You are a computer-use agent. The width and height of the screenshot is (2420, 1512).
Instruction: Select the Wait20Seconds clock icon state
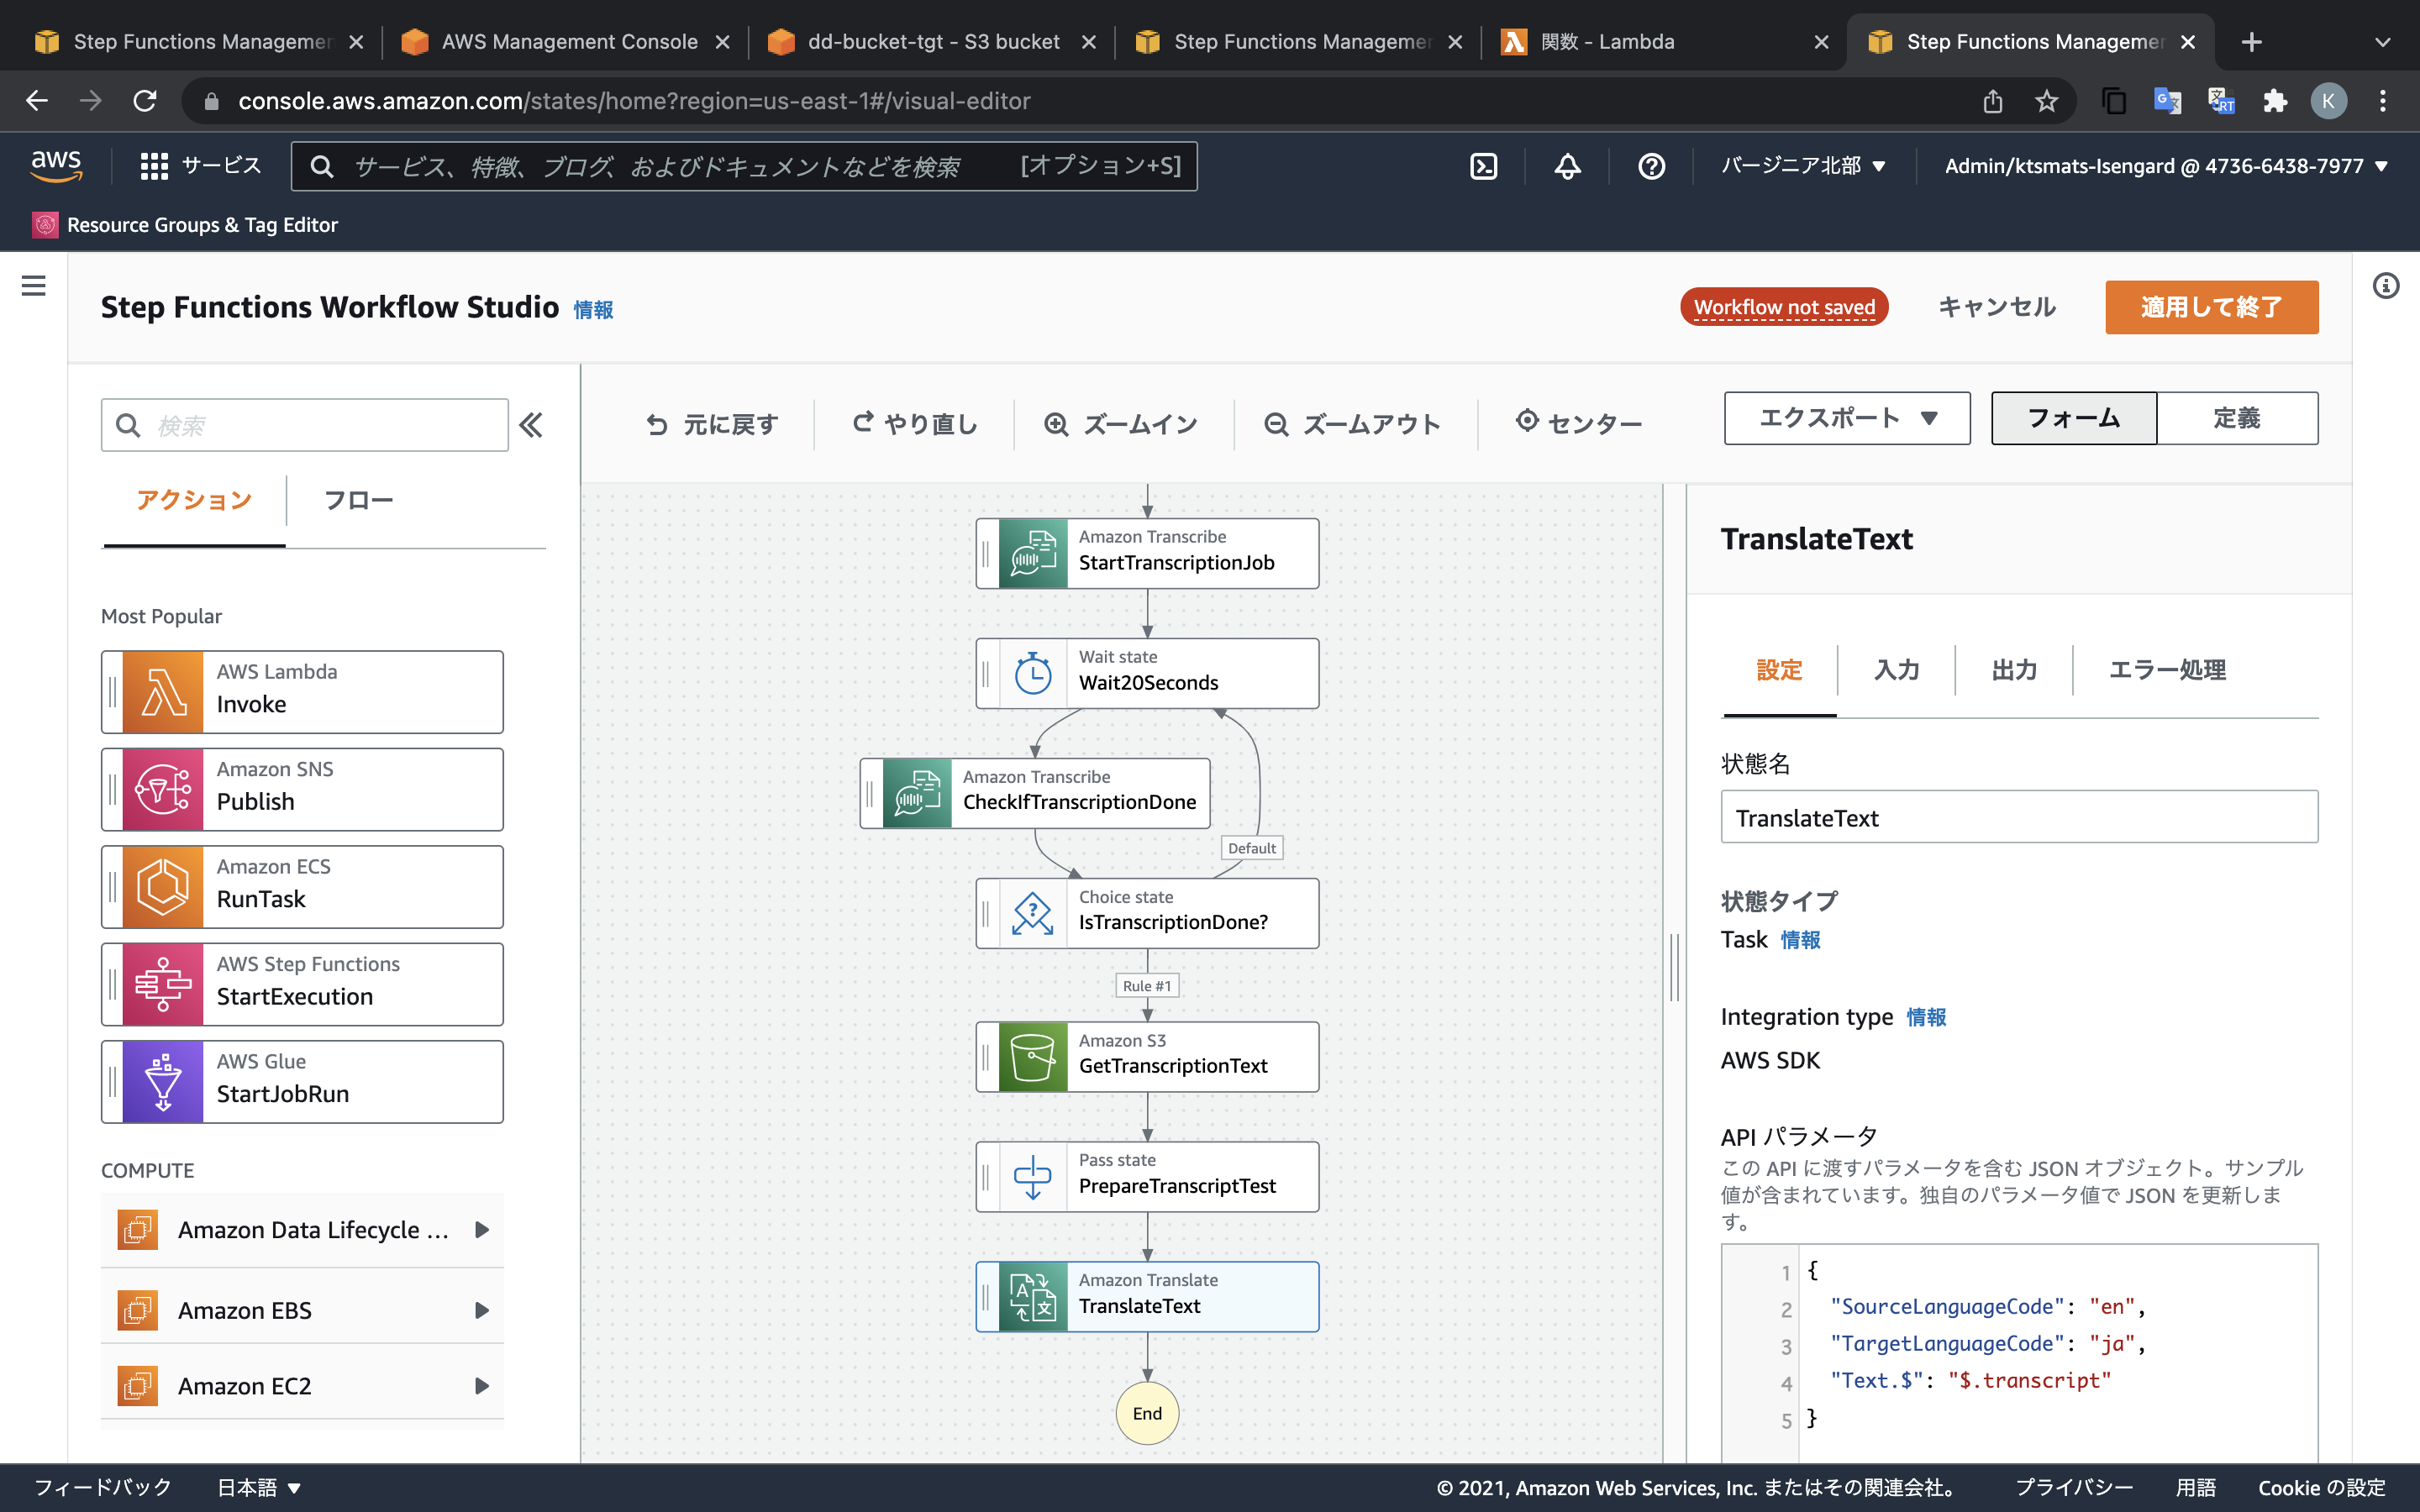1032,673
